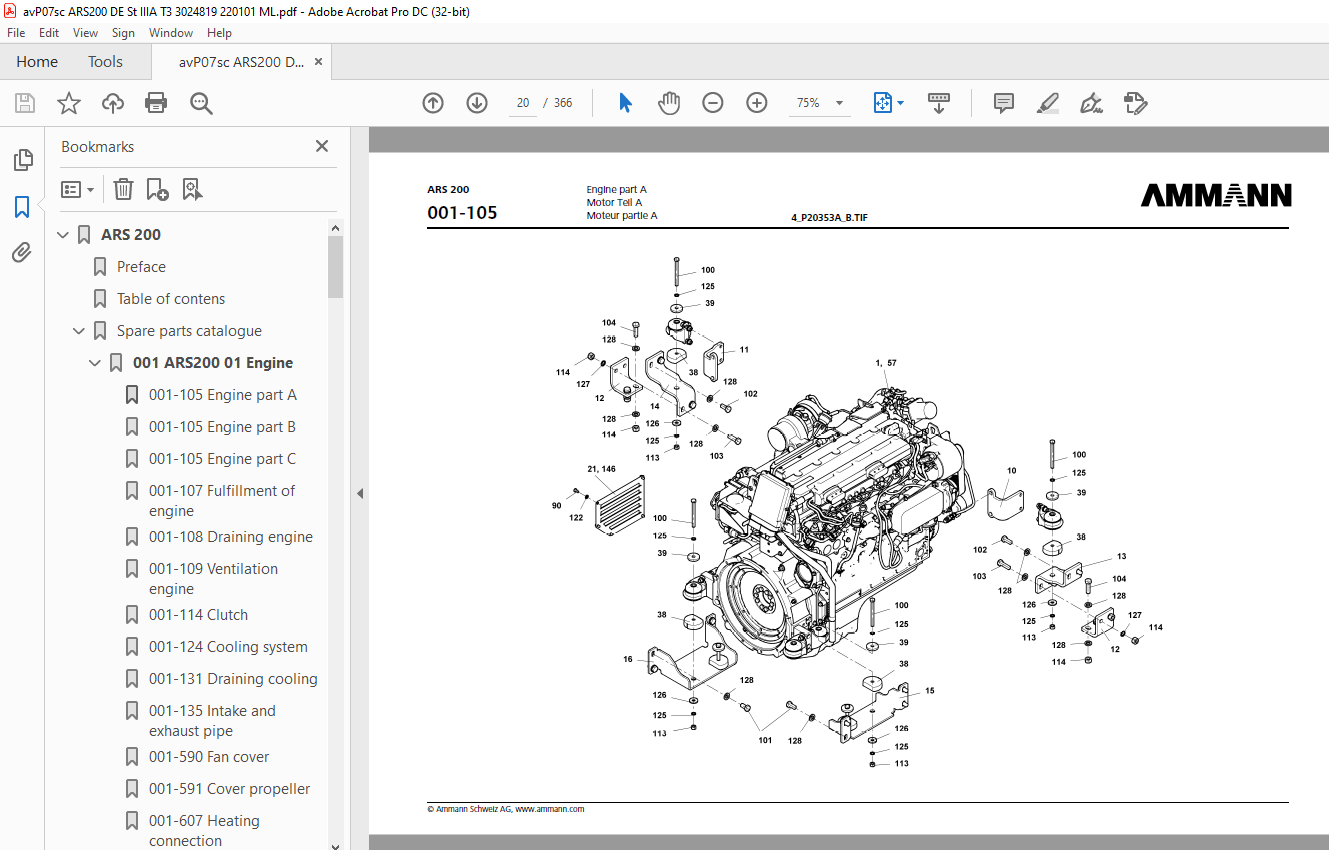1329x850 pixels.
Task: Open the 001-109 Ventilation engine bookmark
Action: tap(213, 579)
